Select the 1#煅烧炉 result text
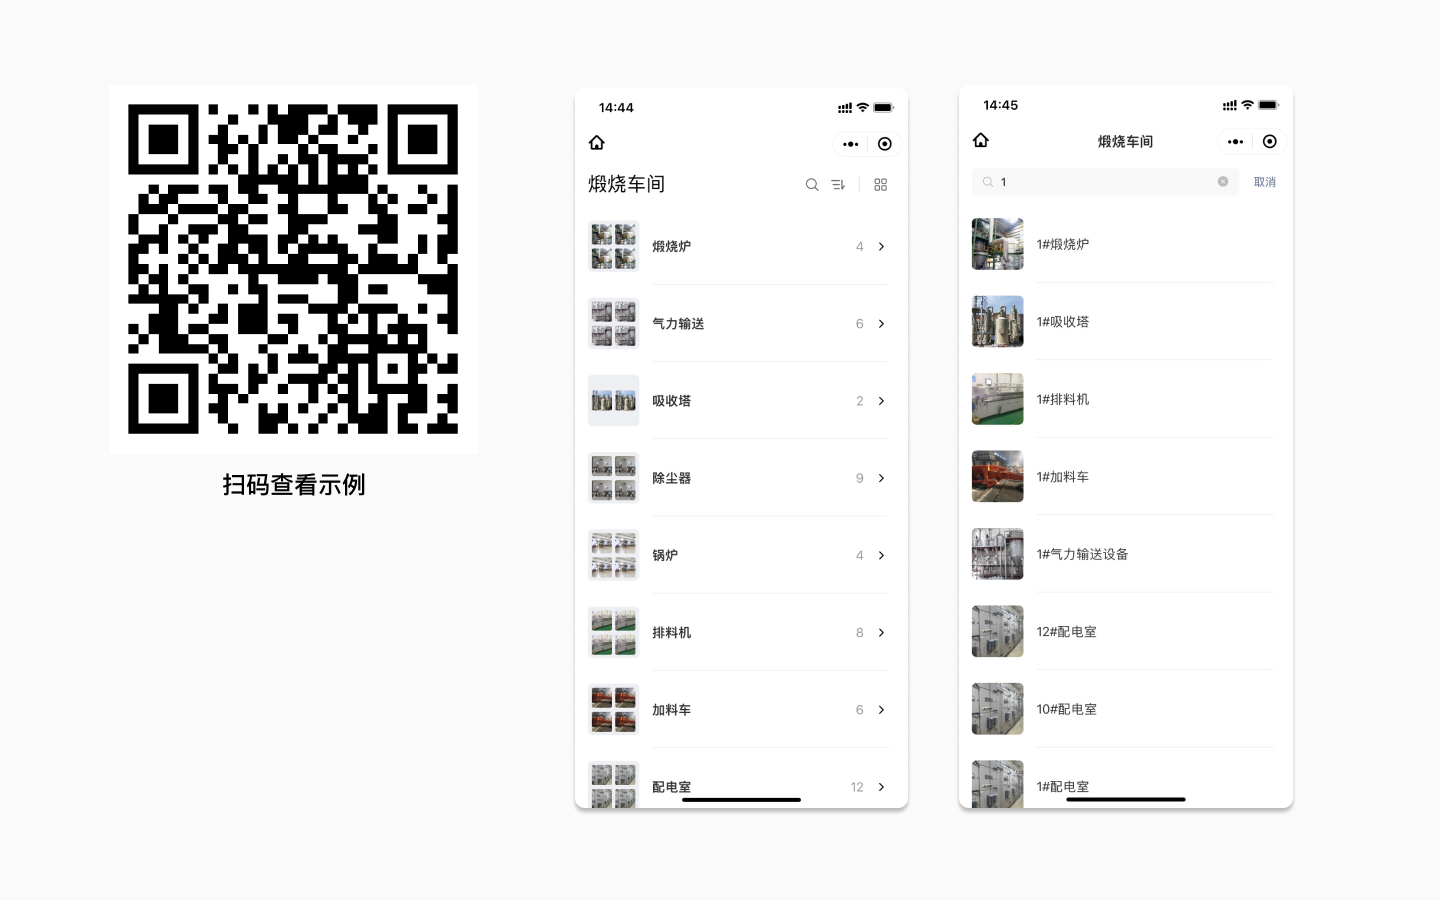This screenshot has width=1440, height=900. point(1063,244)
